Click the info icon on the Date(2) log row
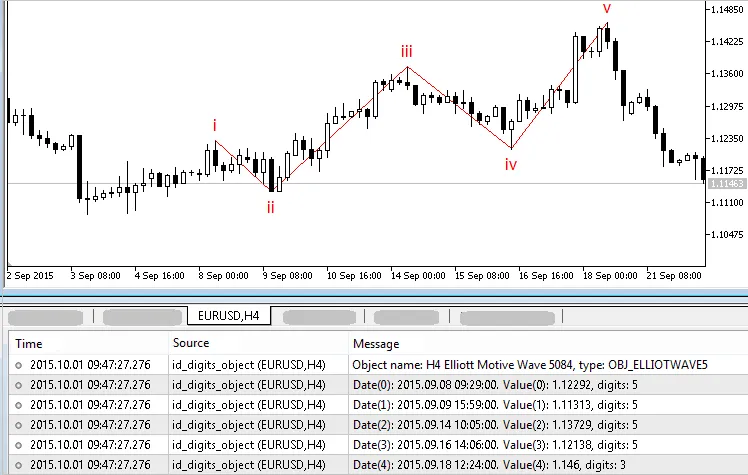 click(x=20, y=425)
